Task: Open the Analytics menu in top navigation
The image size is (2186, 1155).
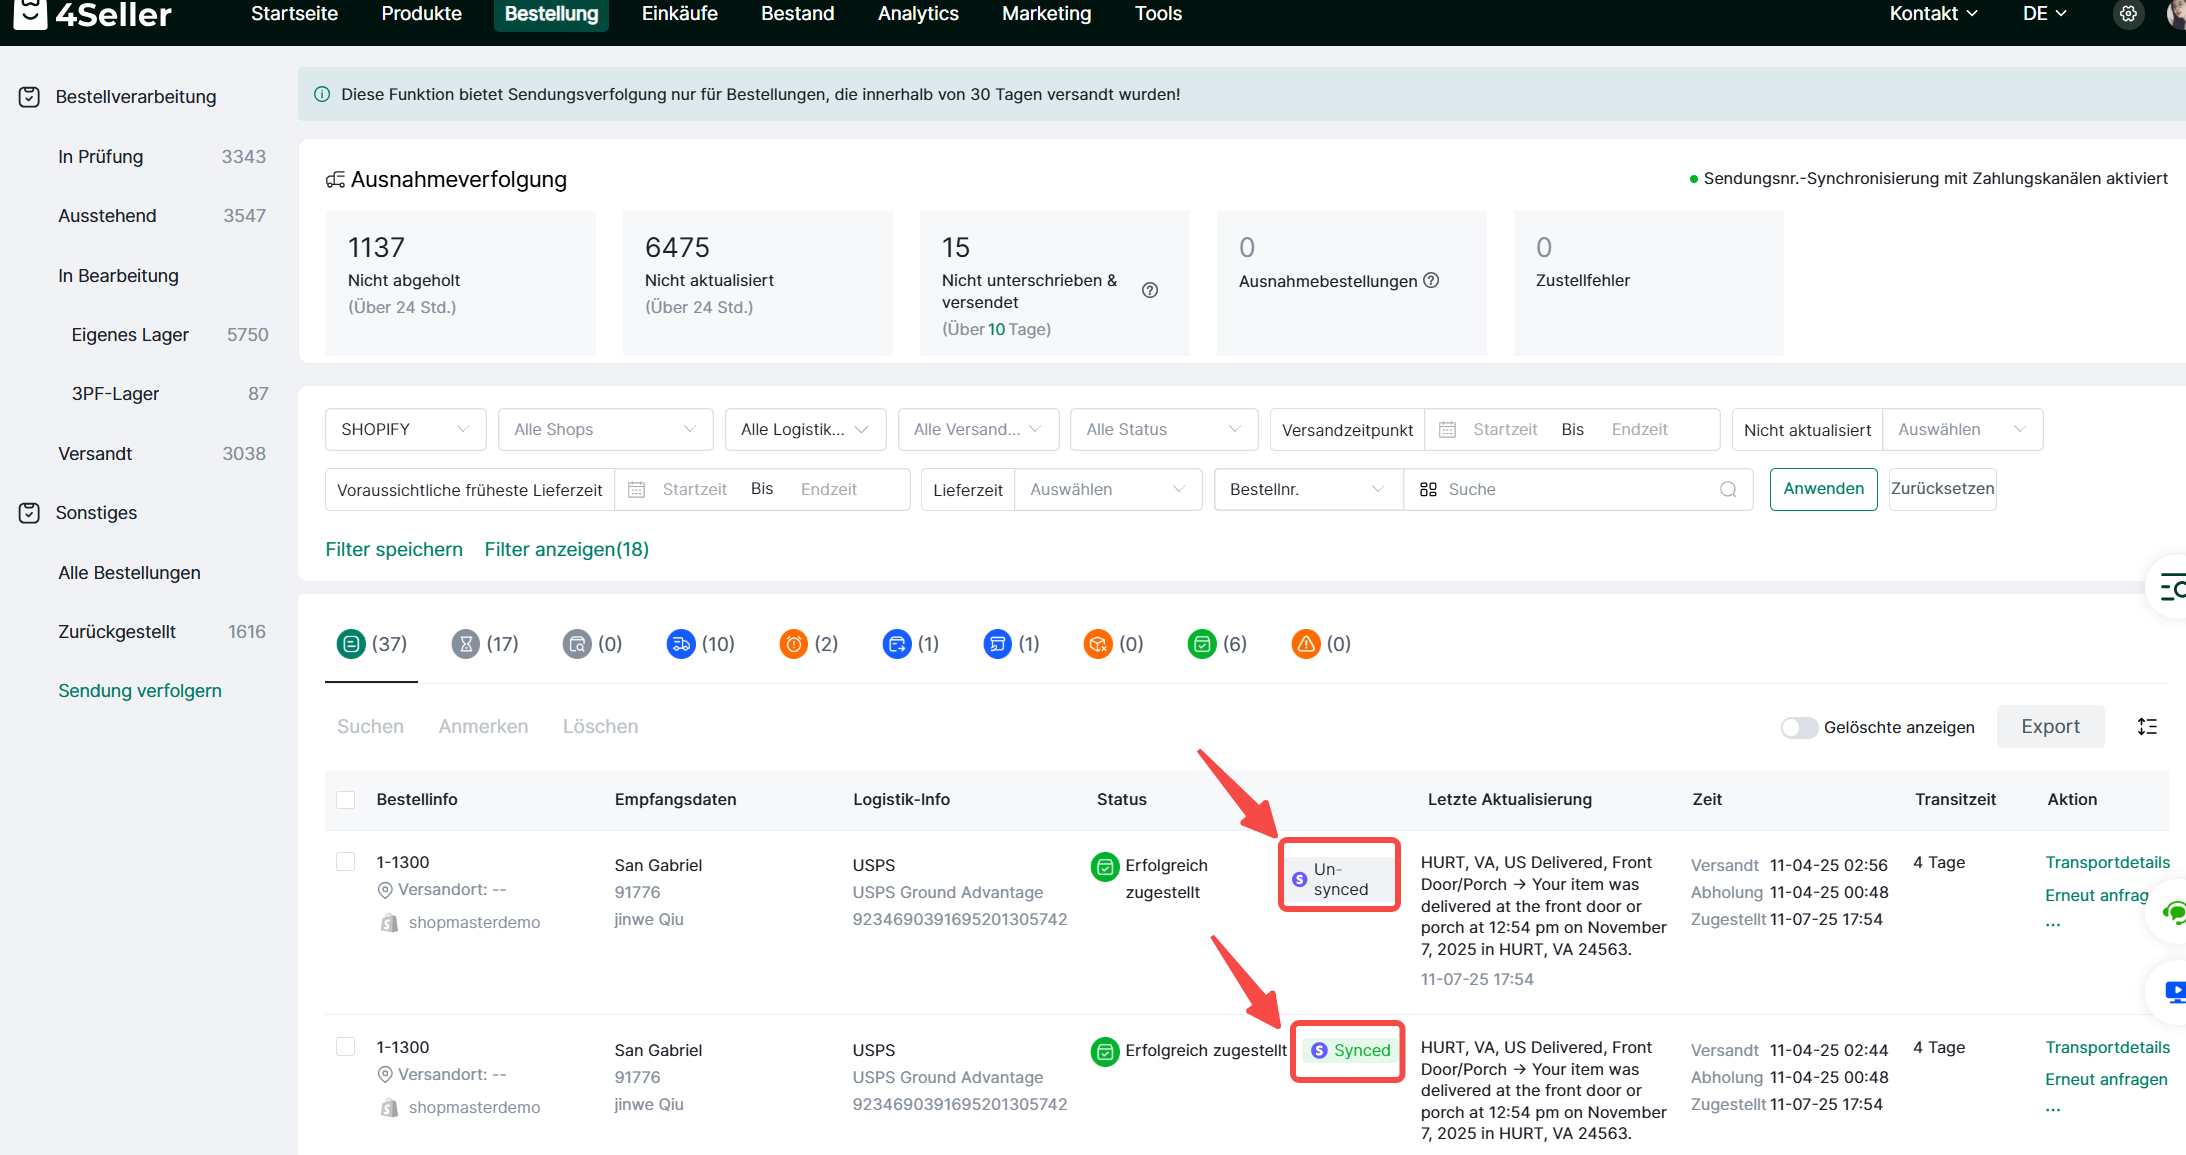Action: [x=917, y=14]
